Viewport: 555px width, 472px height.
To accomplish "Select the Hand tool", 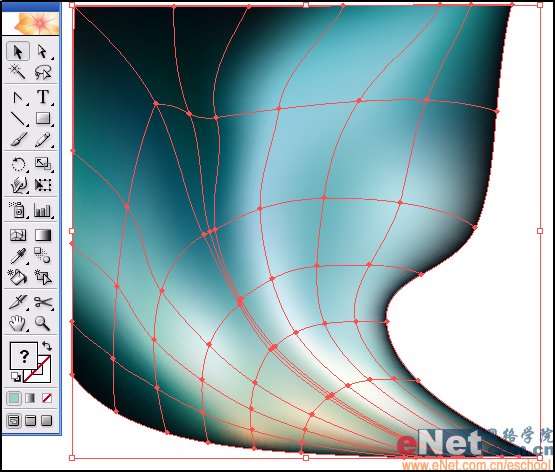I will point(18,323).
